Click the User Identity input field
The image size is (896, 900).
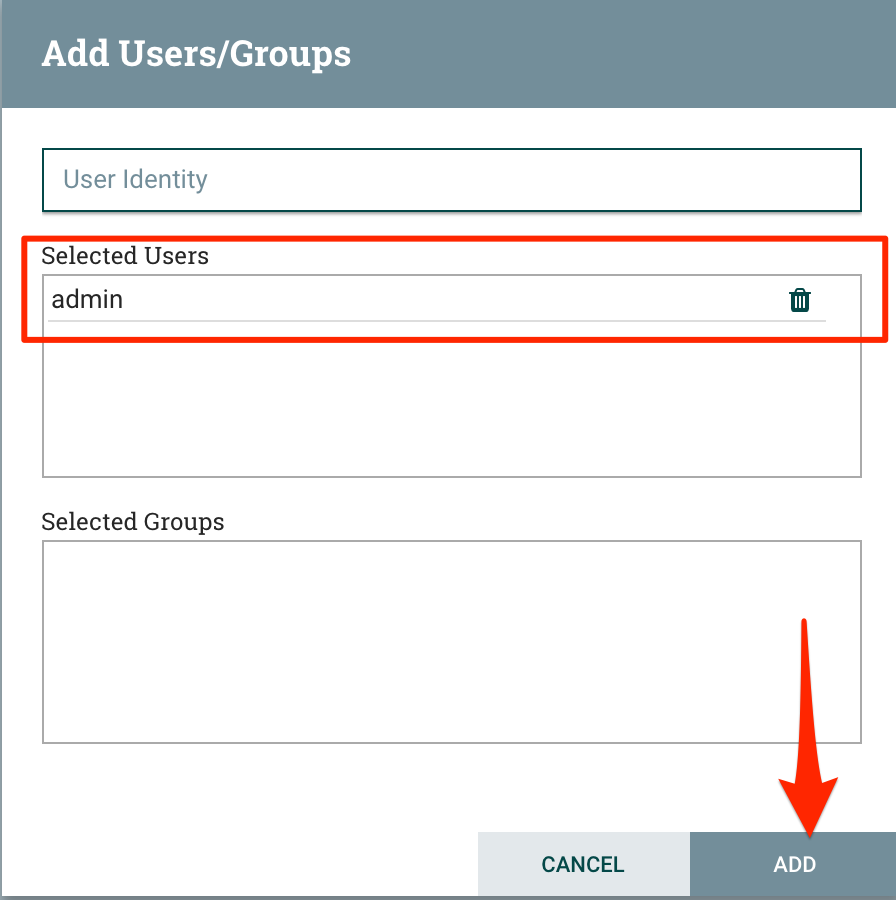point(451,180)
